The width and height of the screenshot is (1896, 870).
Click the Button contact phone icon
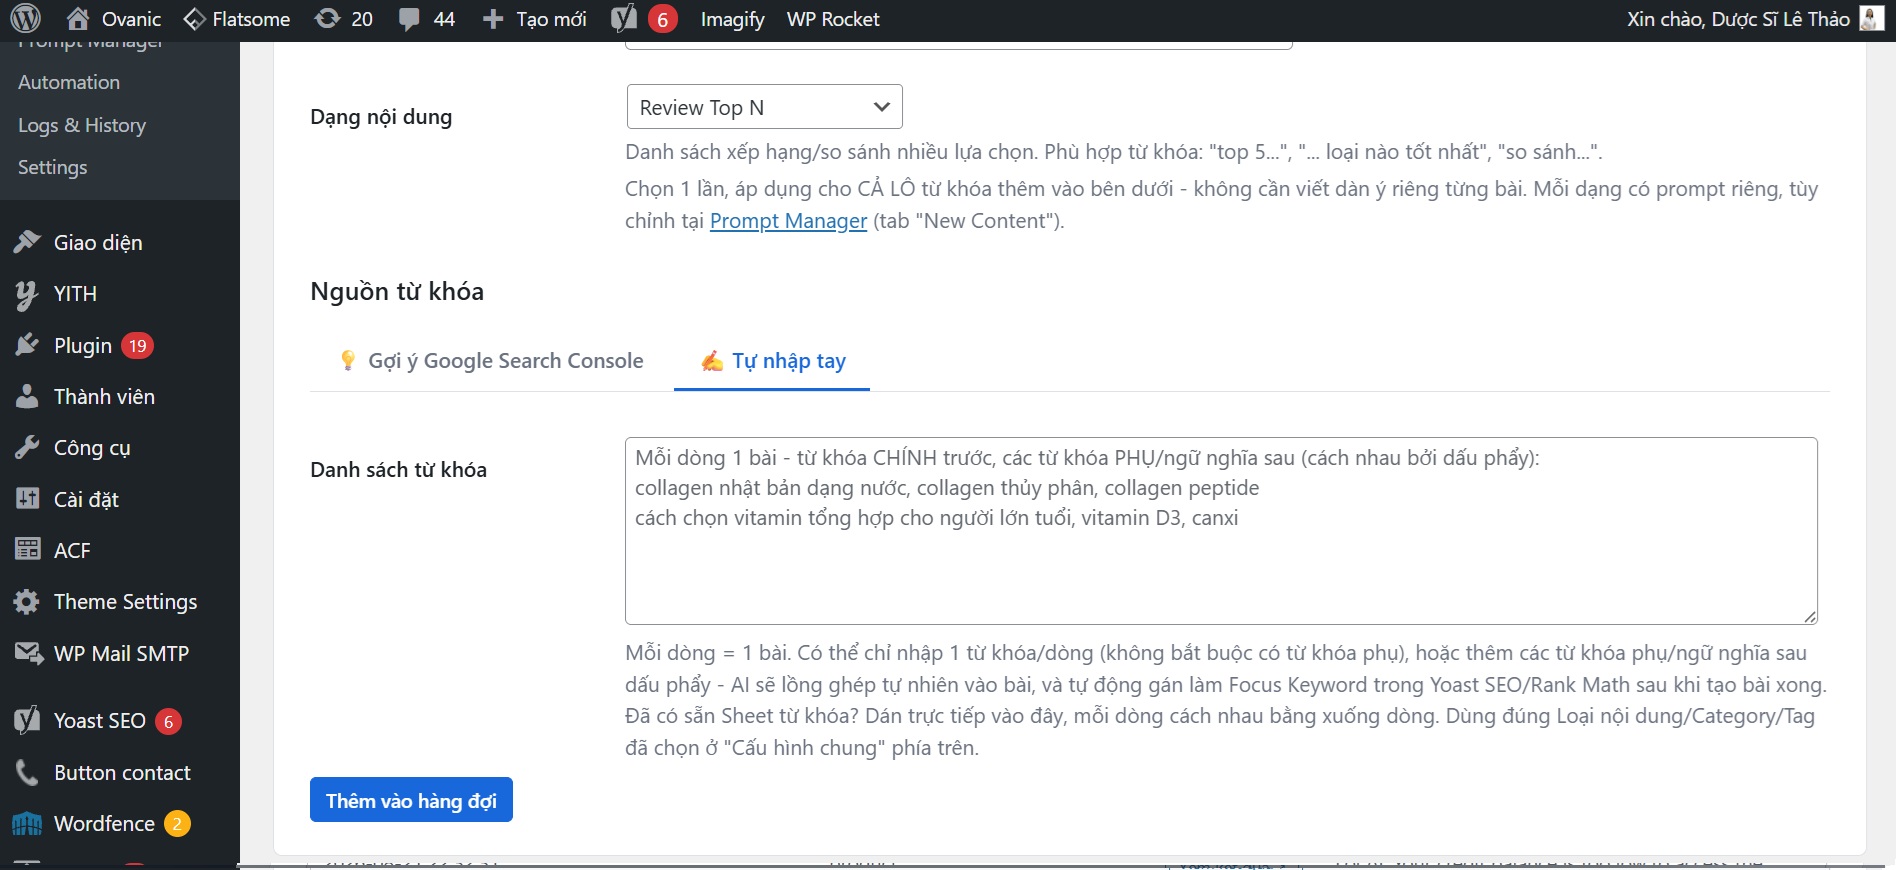coord(27,773)
